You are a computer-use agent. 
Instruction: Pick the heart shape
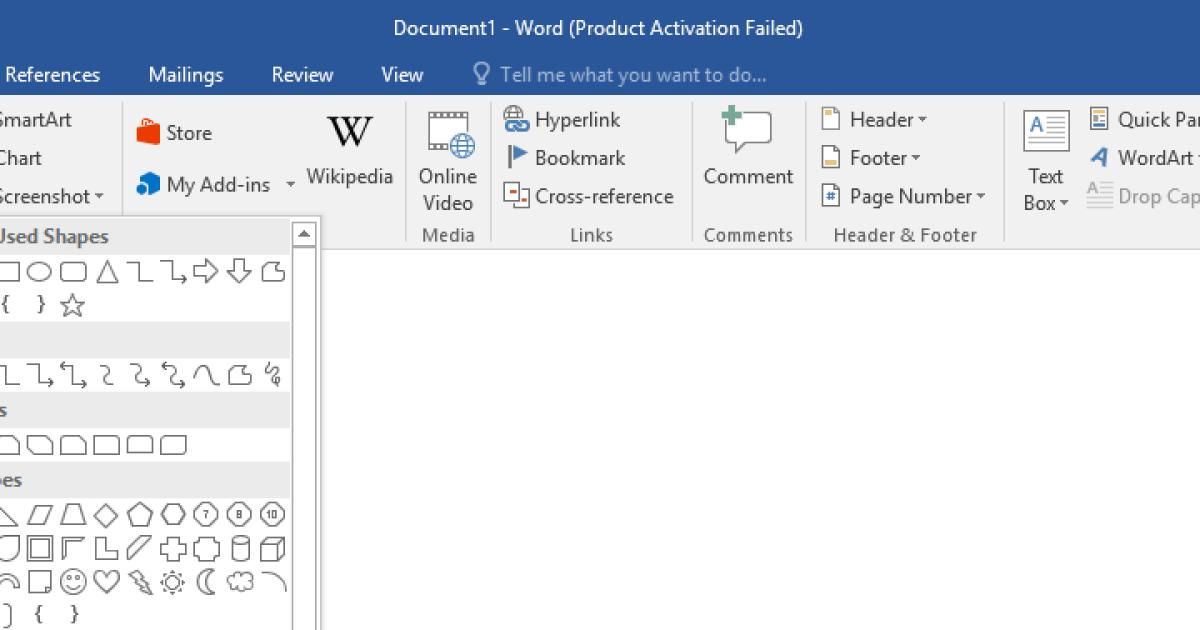106,582
